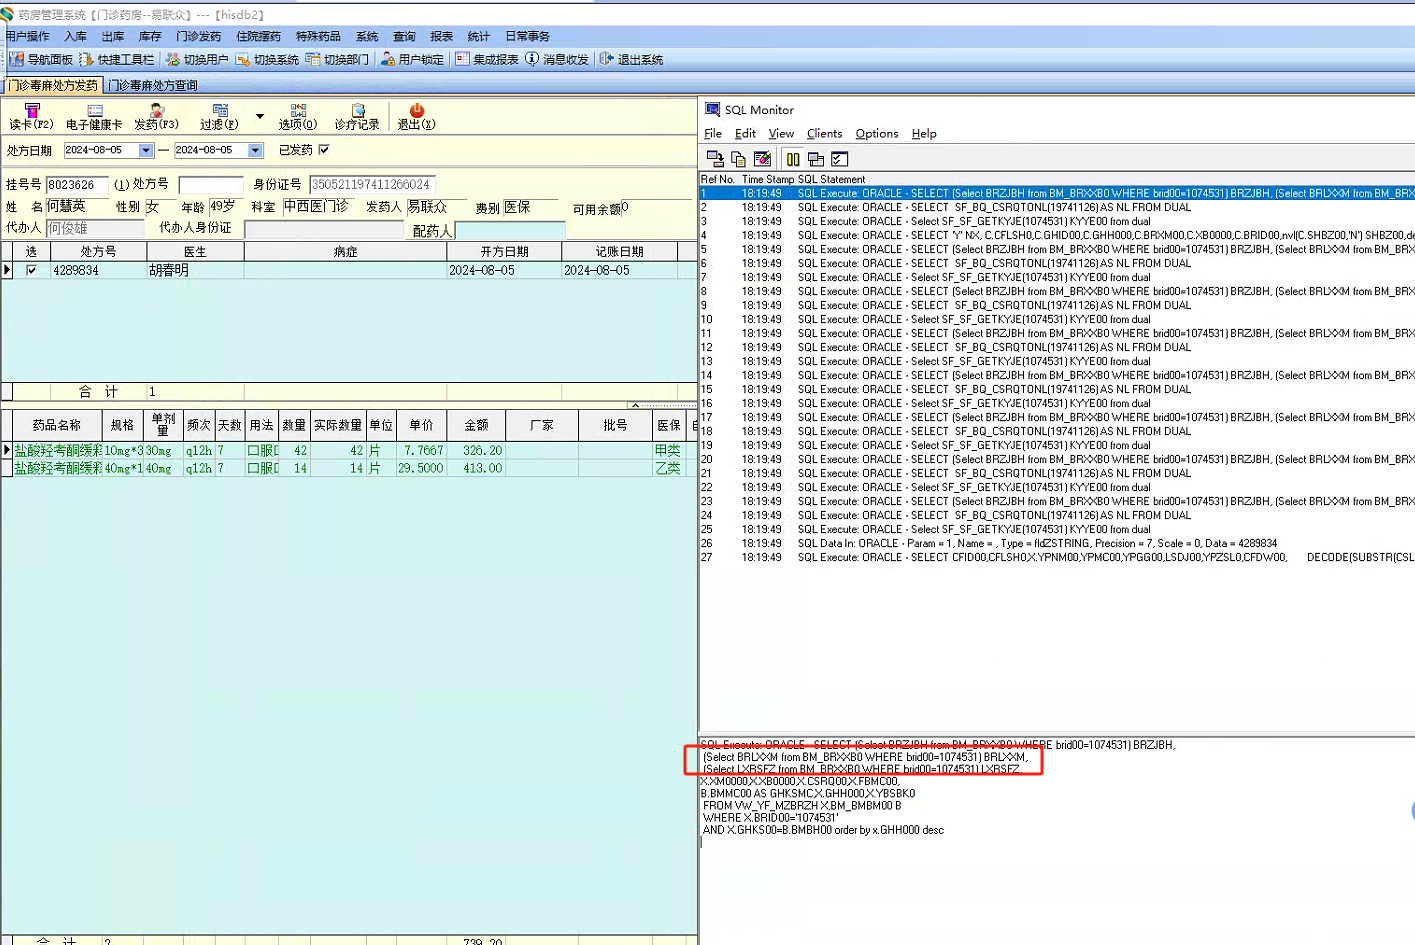Click the copy icon in SQL Monitor
The height and width of the screenshot is (945, 1415).
739,159
